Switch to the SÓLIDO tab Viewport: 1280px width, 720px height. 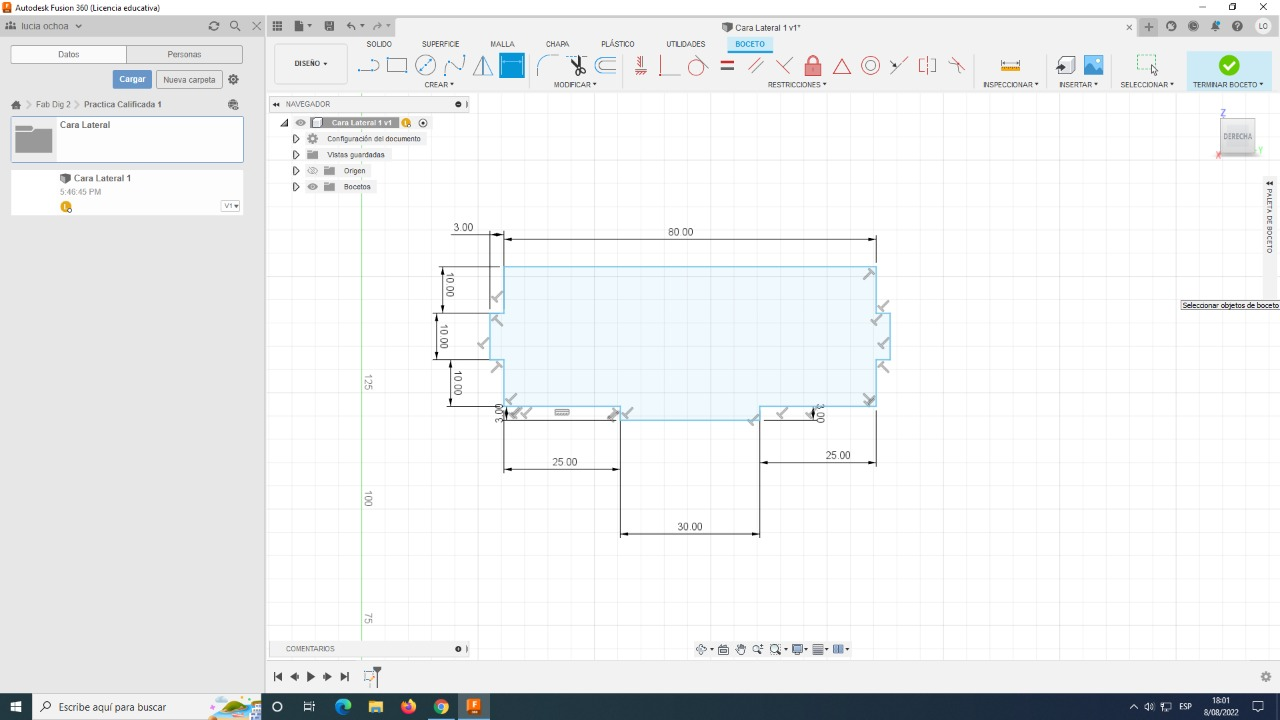(379, 44)
